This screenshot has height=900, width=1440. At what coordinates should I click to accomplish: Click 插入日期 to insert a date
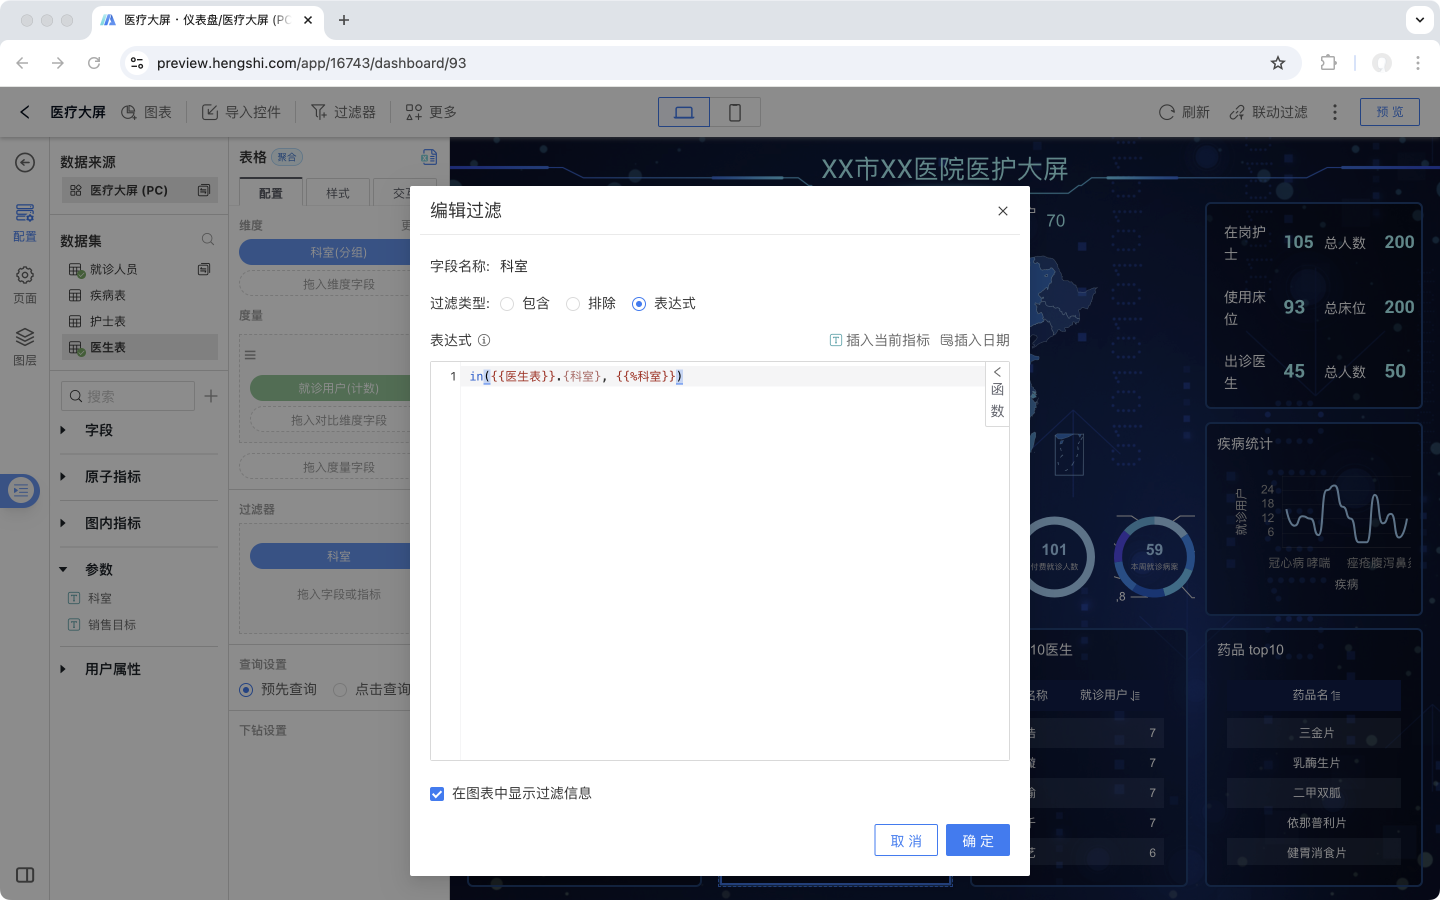(975, 340)
